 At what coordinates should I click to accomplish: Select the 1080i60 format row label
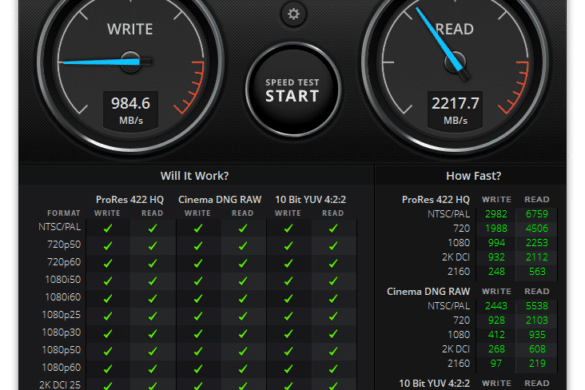point(63,297)
